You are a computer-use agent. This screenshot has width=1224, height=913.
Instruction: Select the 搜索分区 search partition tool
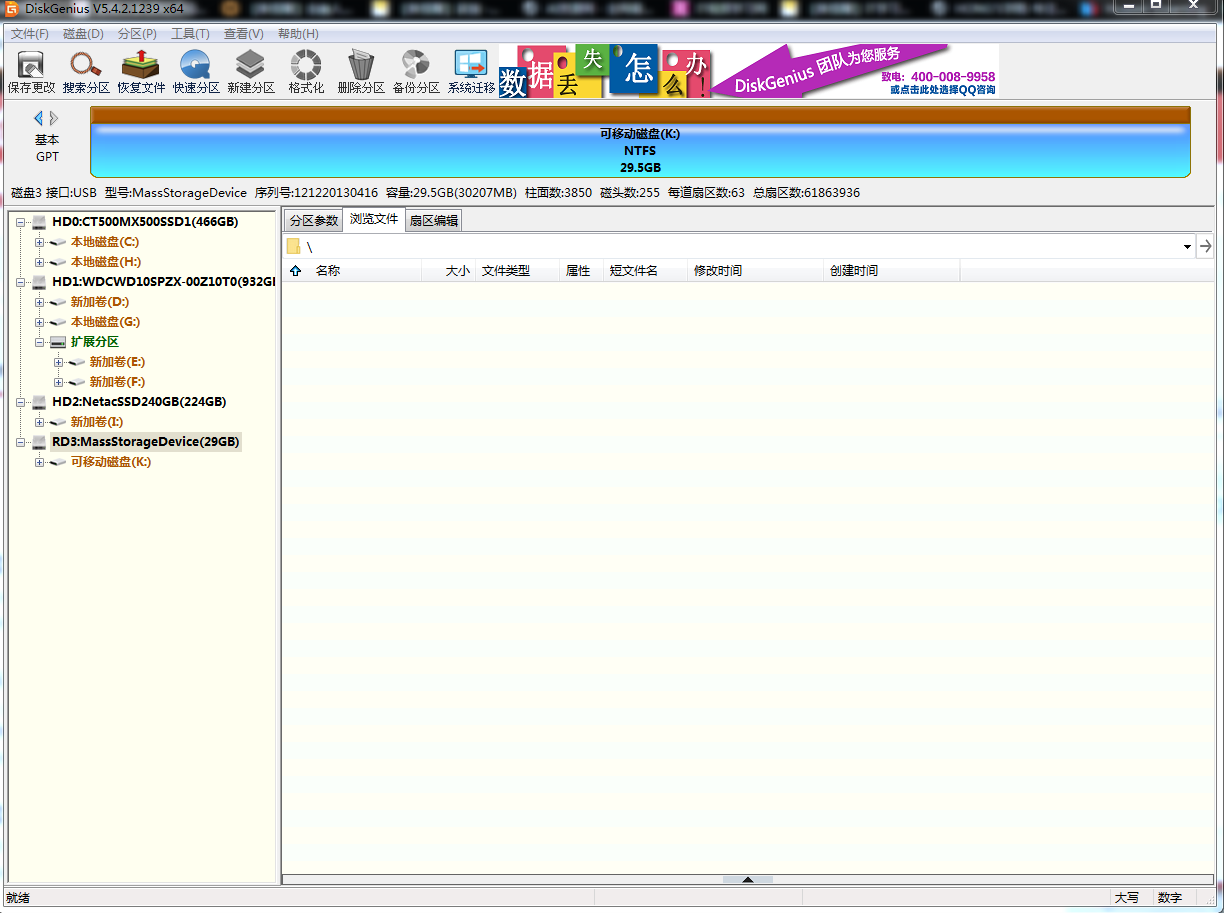coord(86,72)
